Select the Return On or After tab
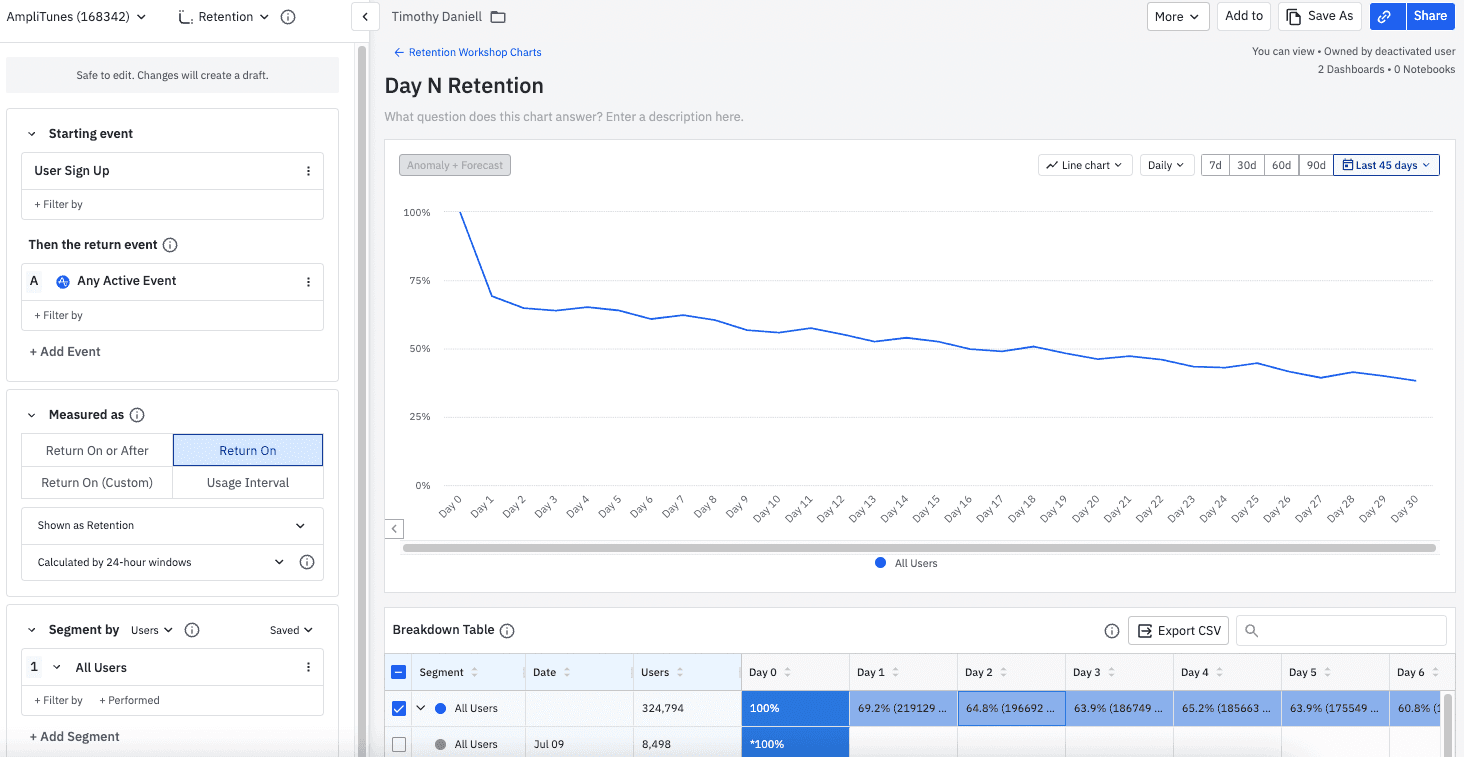This screenshot has width=1464, height=757. click(x=96, y=449)
